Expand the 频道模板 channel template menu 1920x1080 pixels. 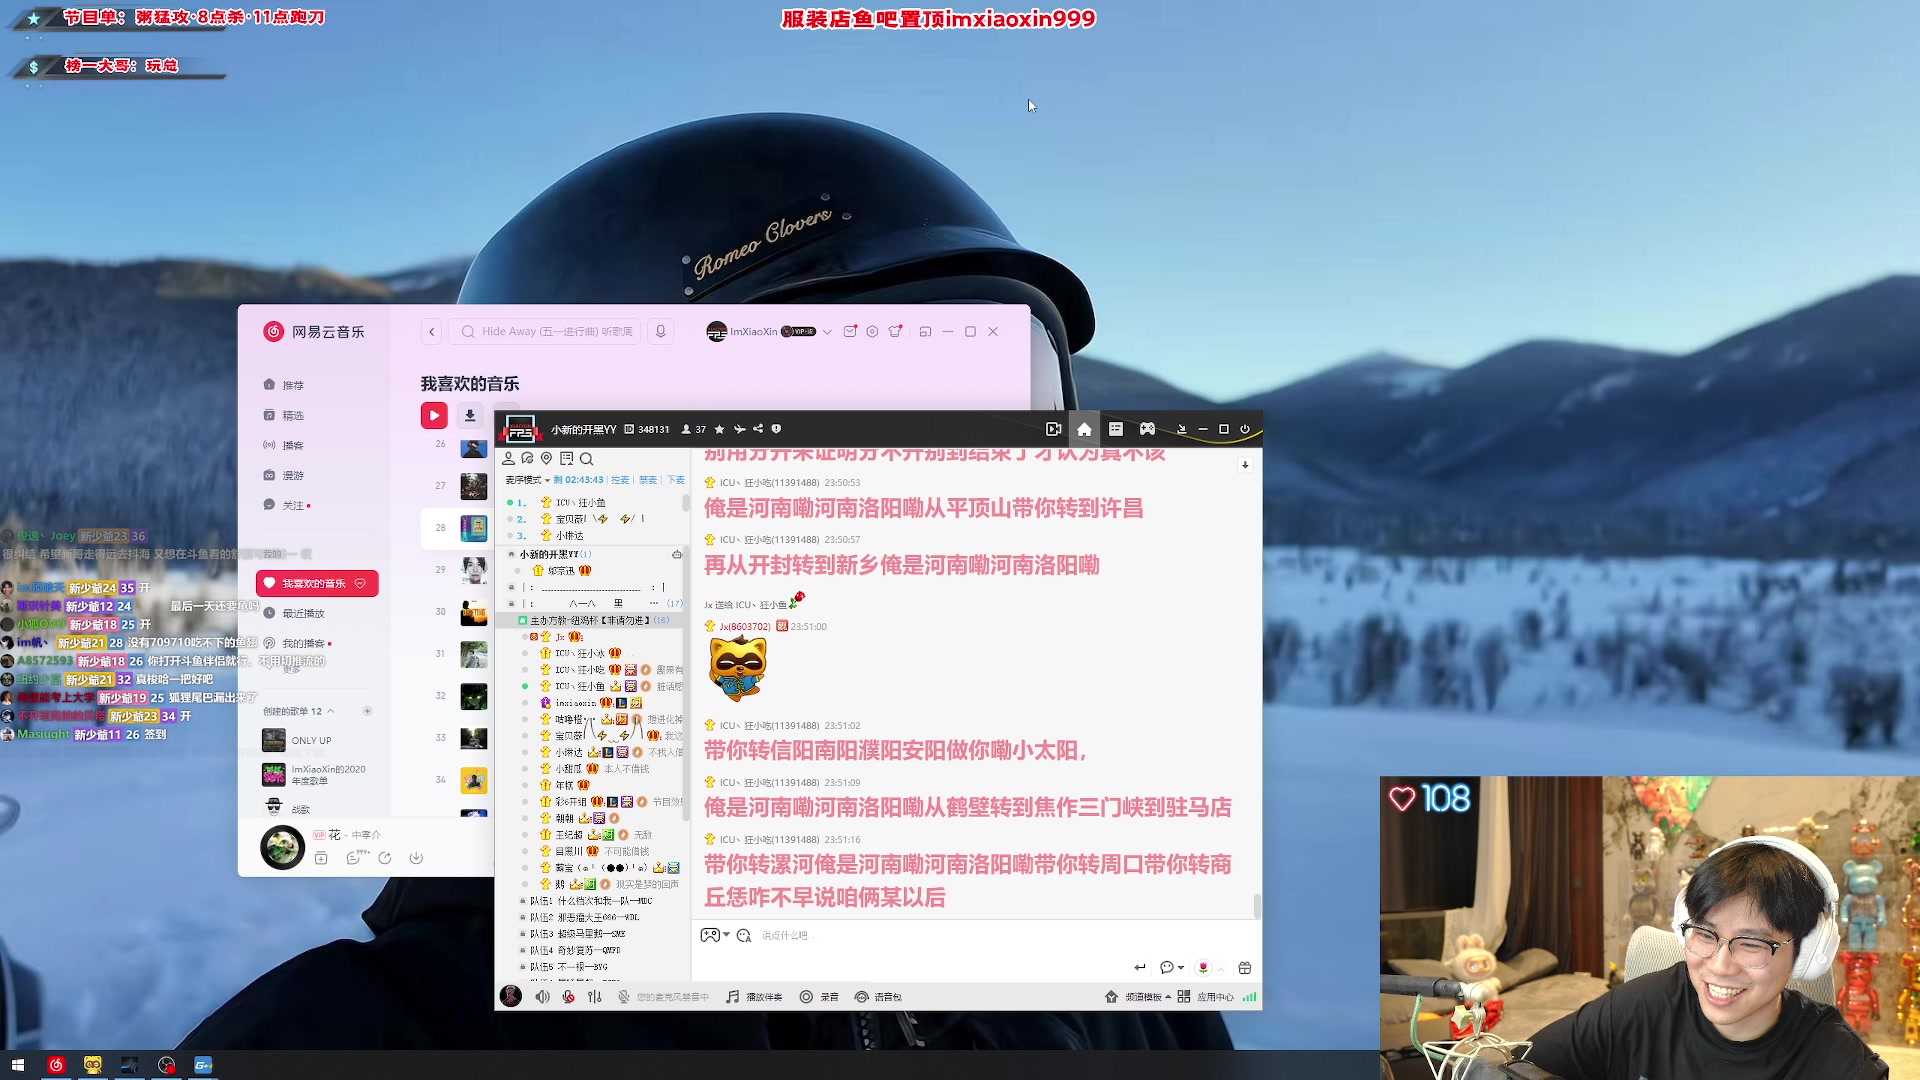[x=1146, y=997]
